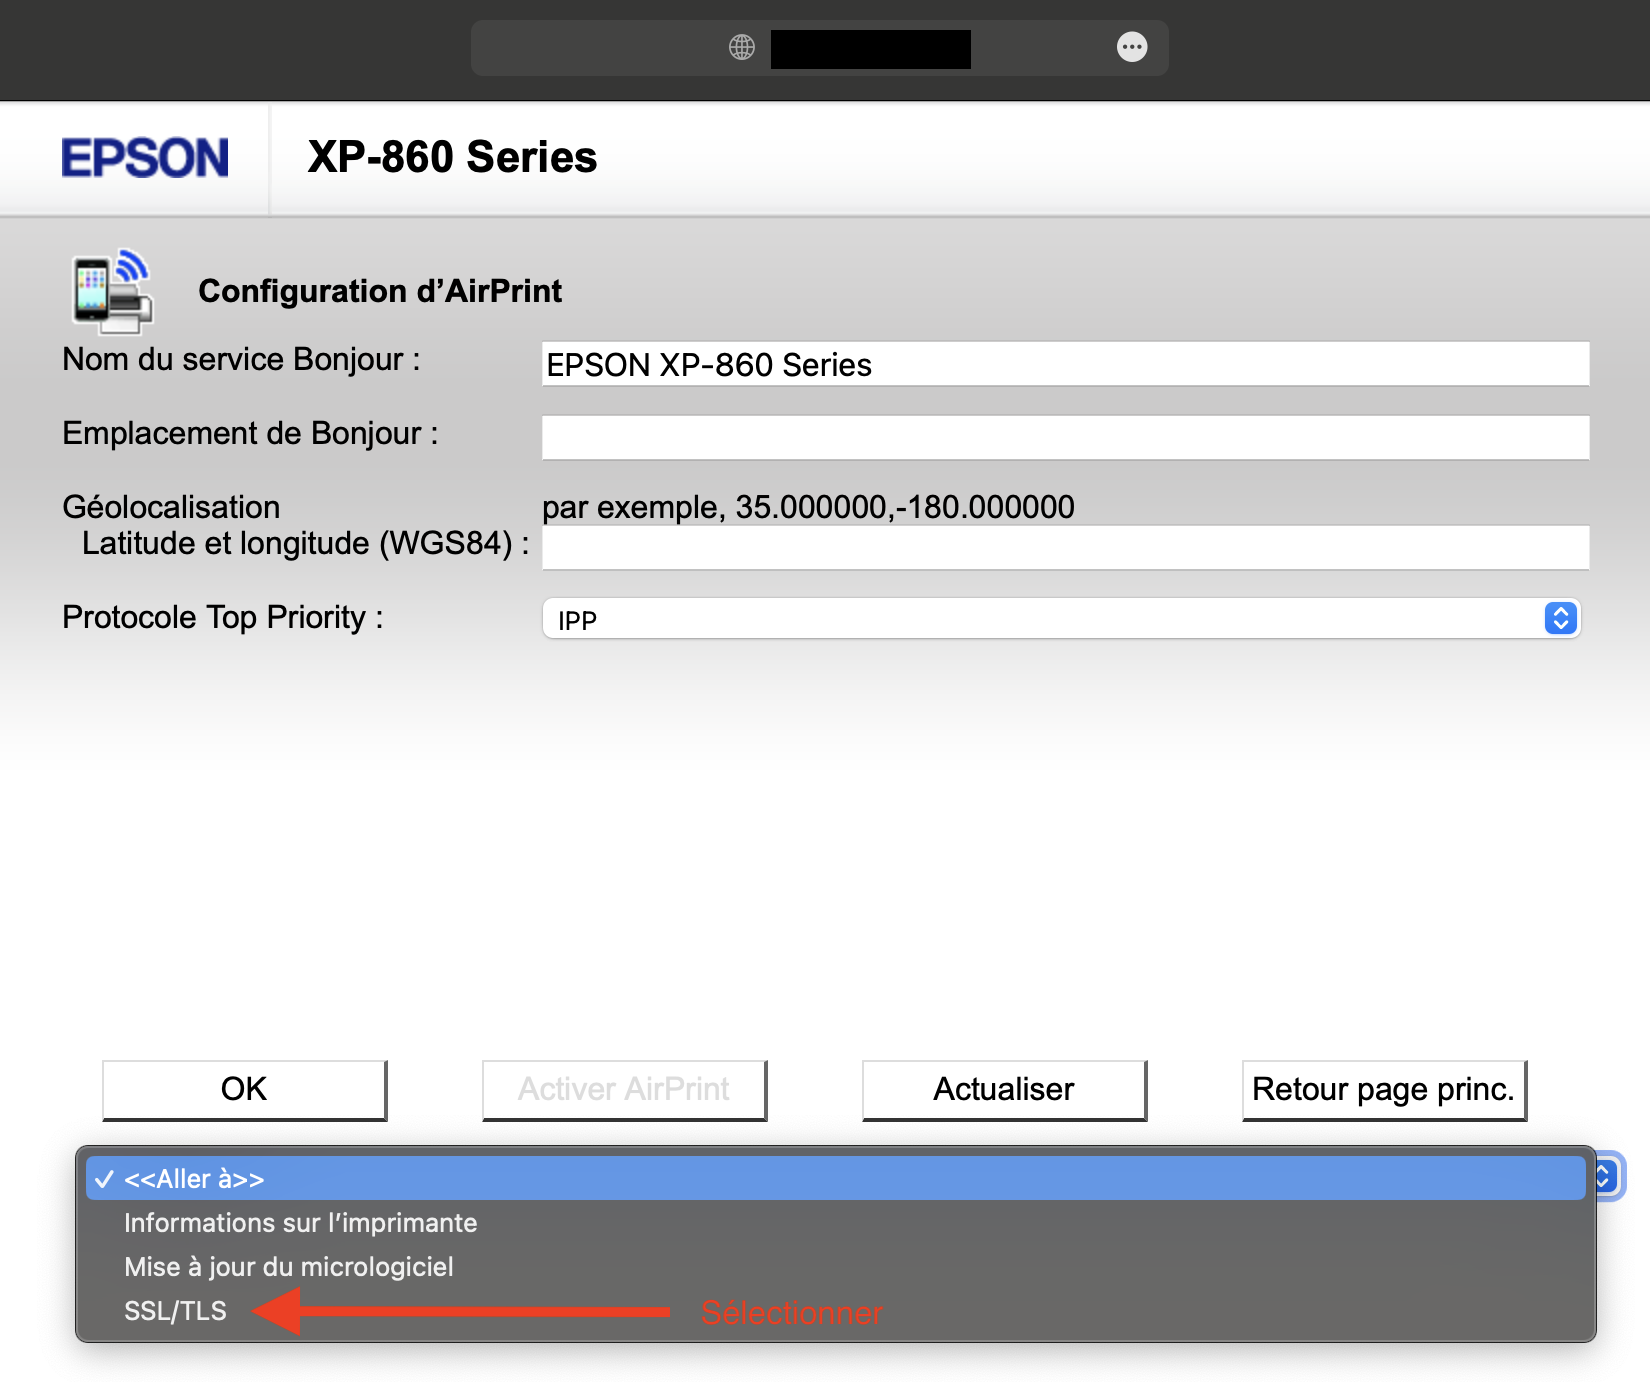Open the Protocole Top Priority dropdown
The image size is (1650, 1382).
[x=1061, y=619]
